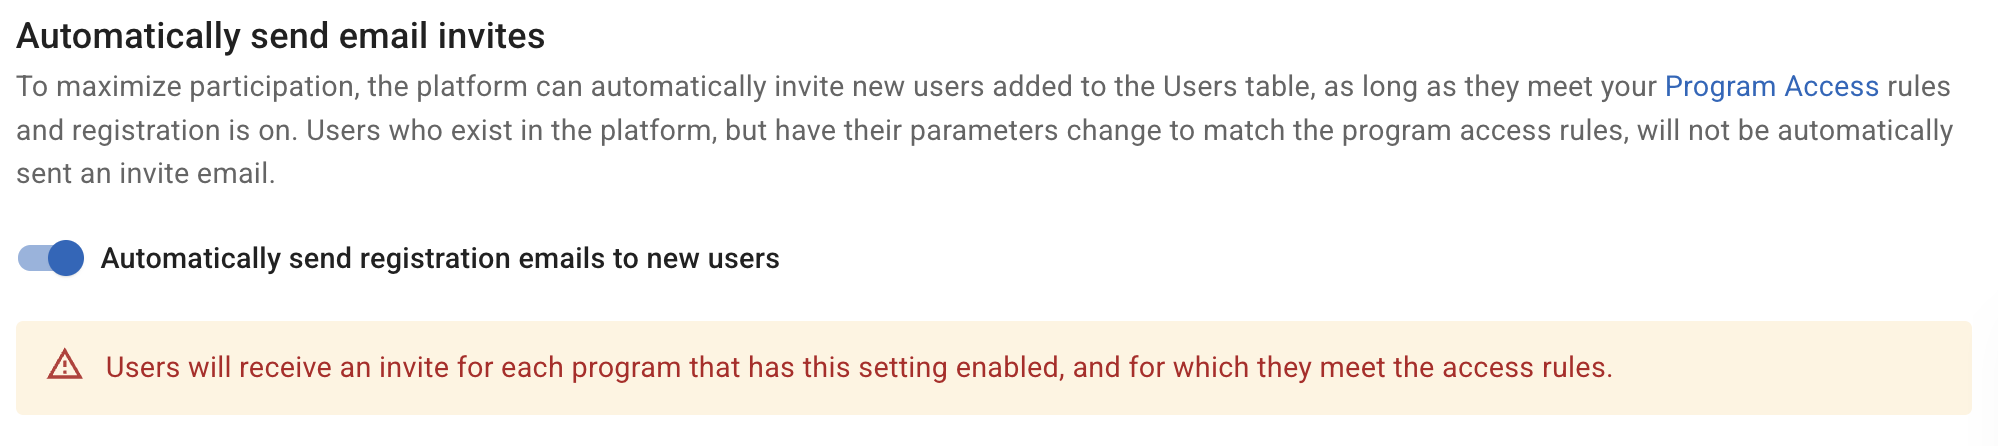
Task: Click empty right side of warning banner
Action: coord(1800,367)
